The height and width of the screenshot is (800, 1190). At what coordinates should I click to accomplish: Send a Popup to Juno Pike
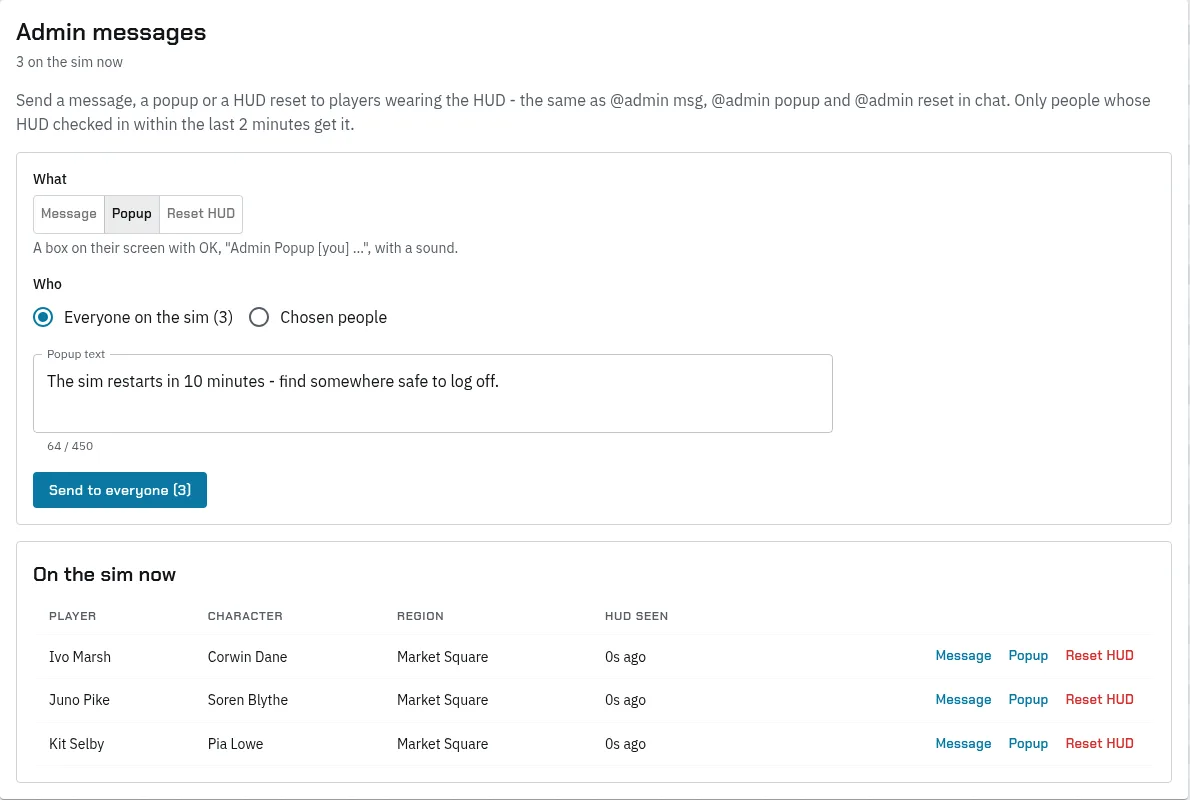click(x=1028, y=700)
